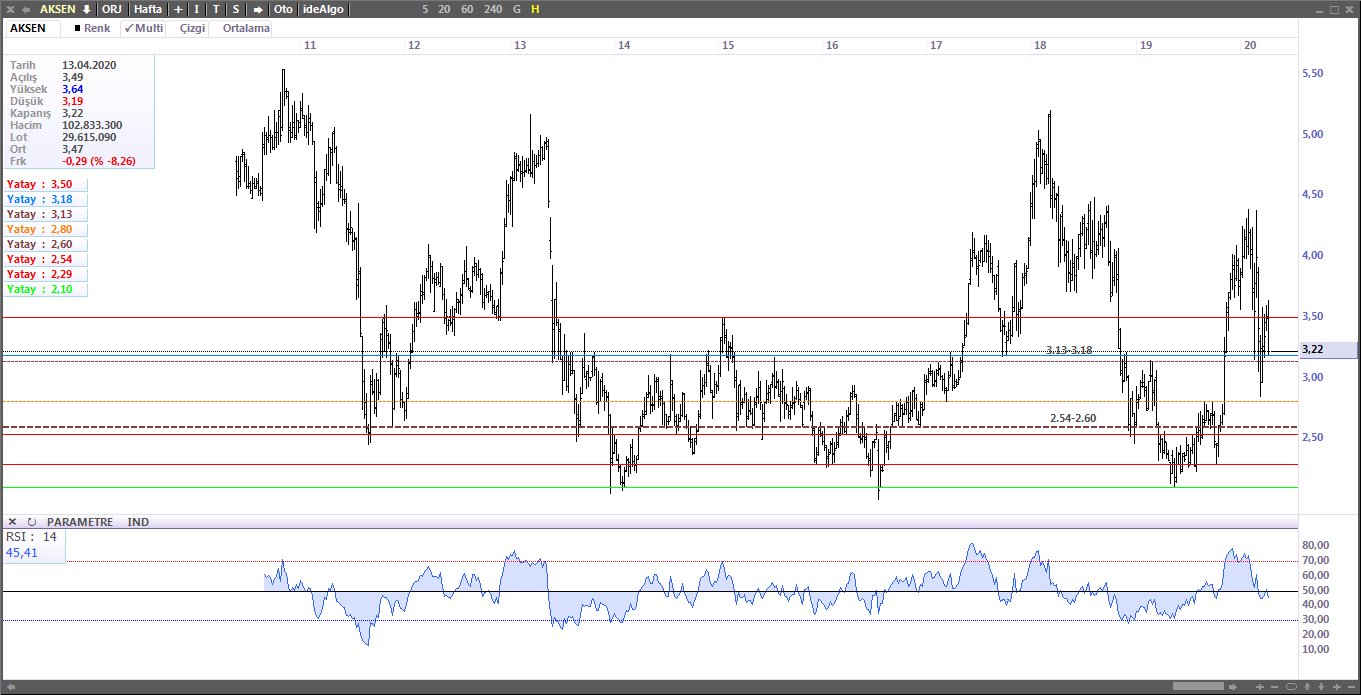The width and height of the screenshot is (1361, 695).
Task: Click the ORJ button in the toolbar
Action: tap(112, 9)
